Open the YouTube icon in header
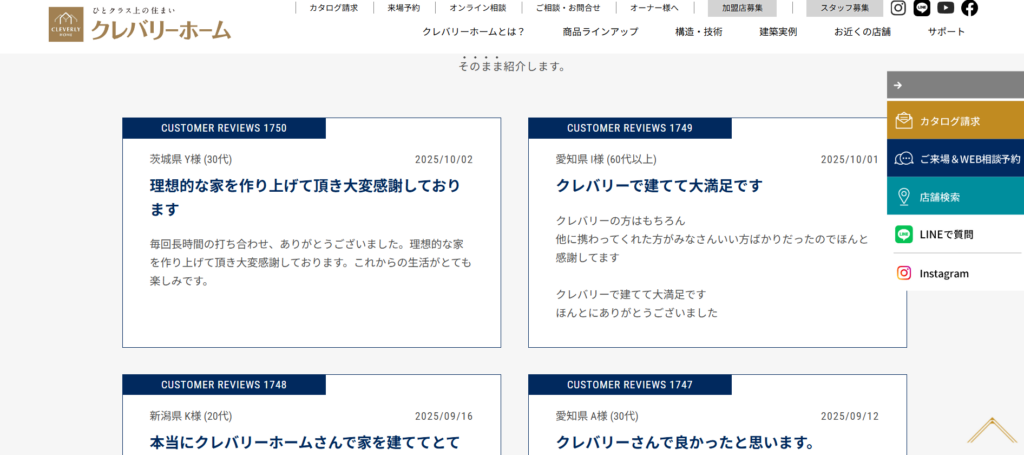The image size is (1024, 455). pyautogui.click(x=946, y=8)
